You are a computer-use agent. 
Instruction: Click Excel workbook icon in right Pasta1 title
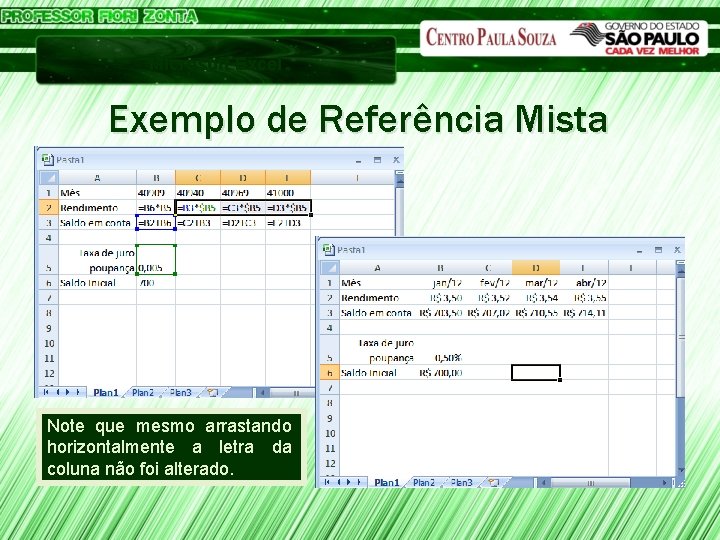[x=328, y=249]
